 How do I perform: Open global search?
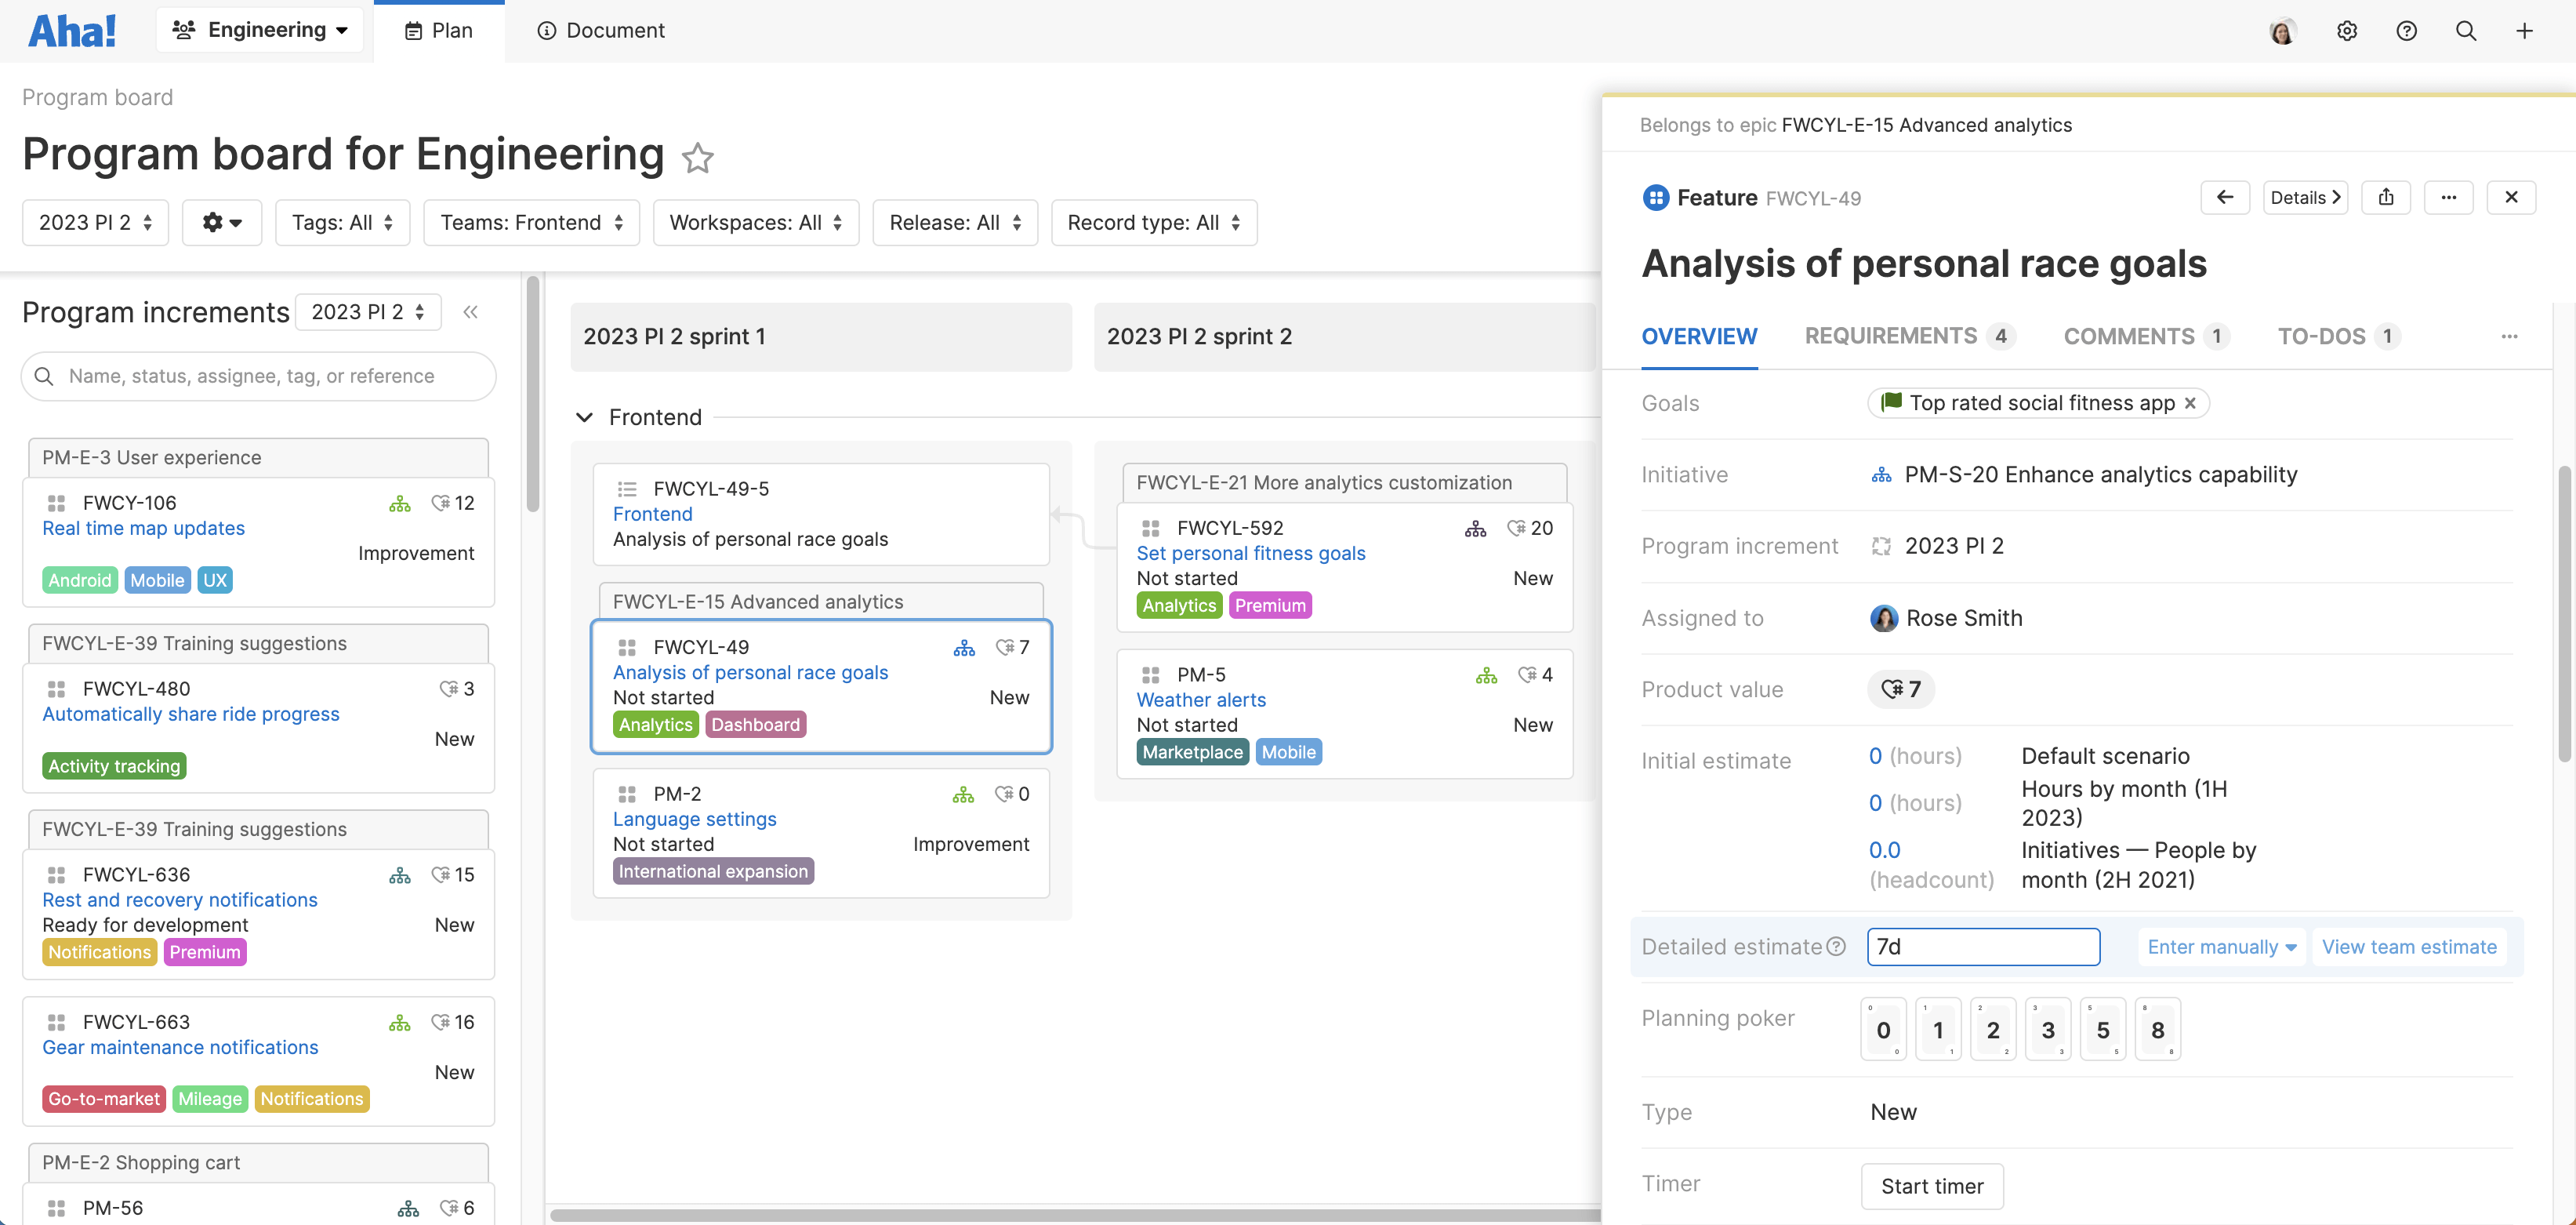point(2466,31)
